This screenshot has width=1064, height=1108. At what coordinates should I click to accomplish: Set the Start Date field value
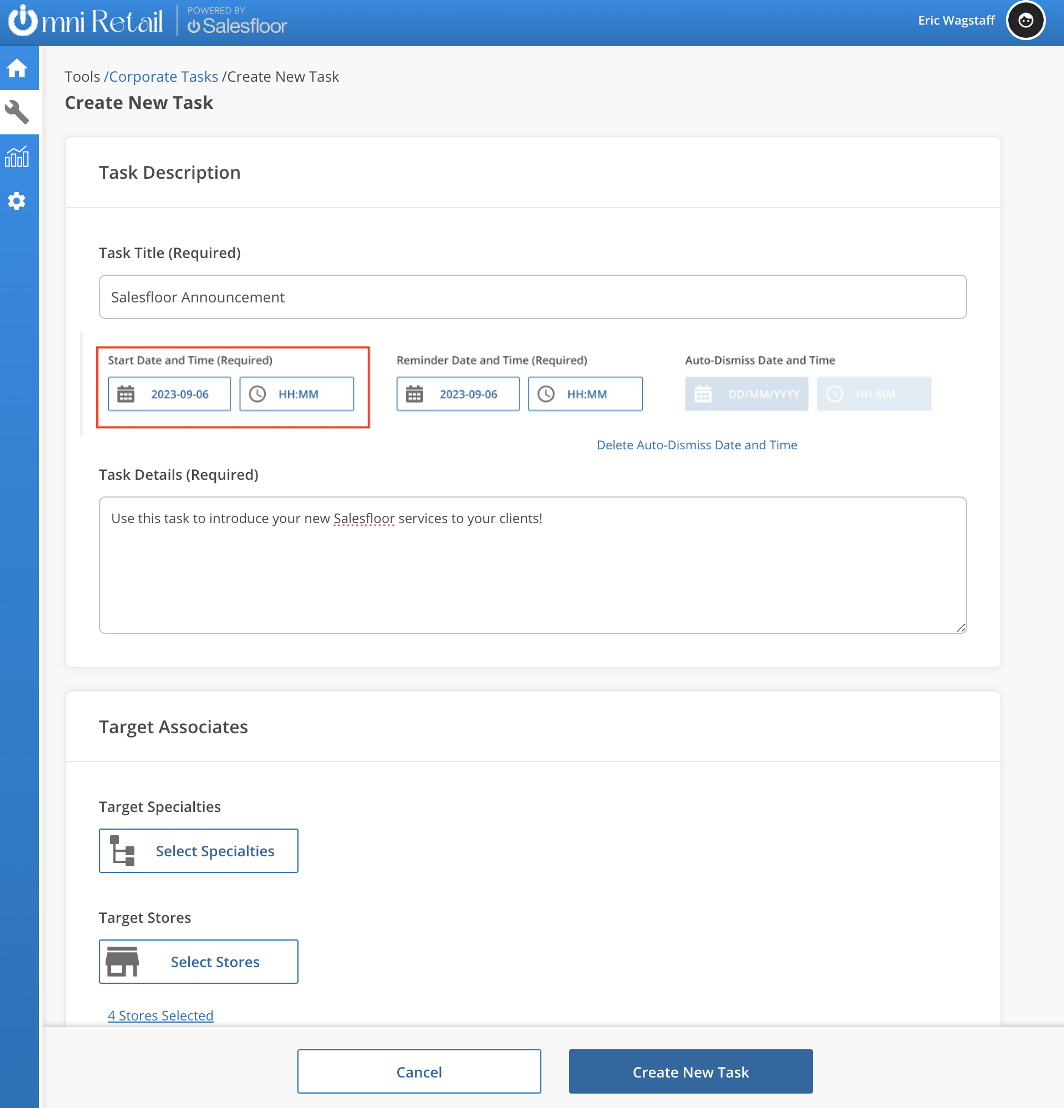point(170,394)
